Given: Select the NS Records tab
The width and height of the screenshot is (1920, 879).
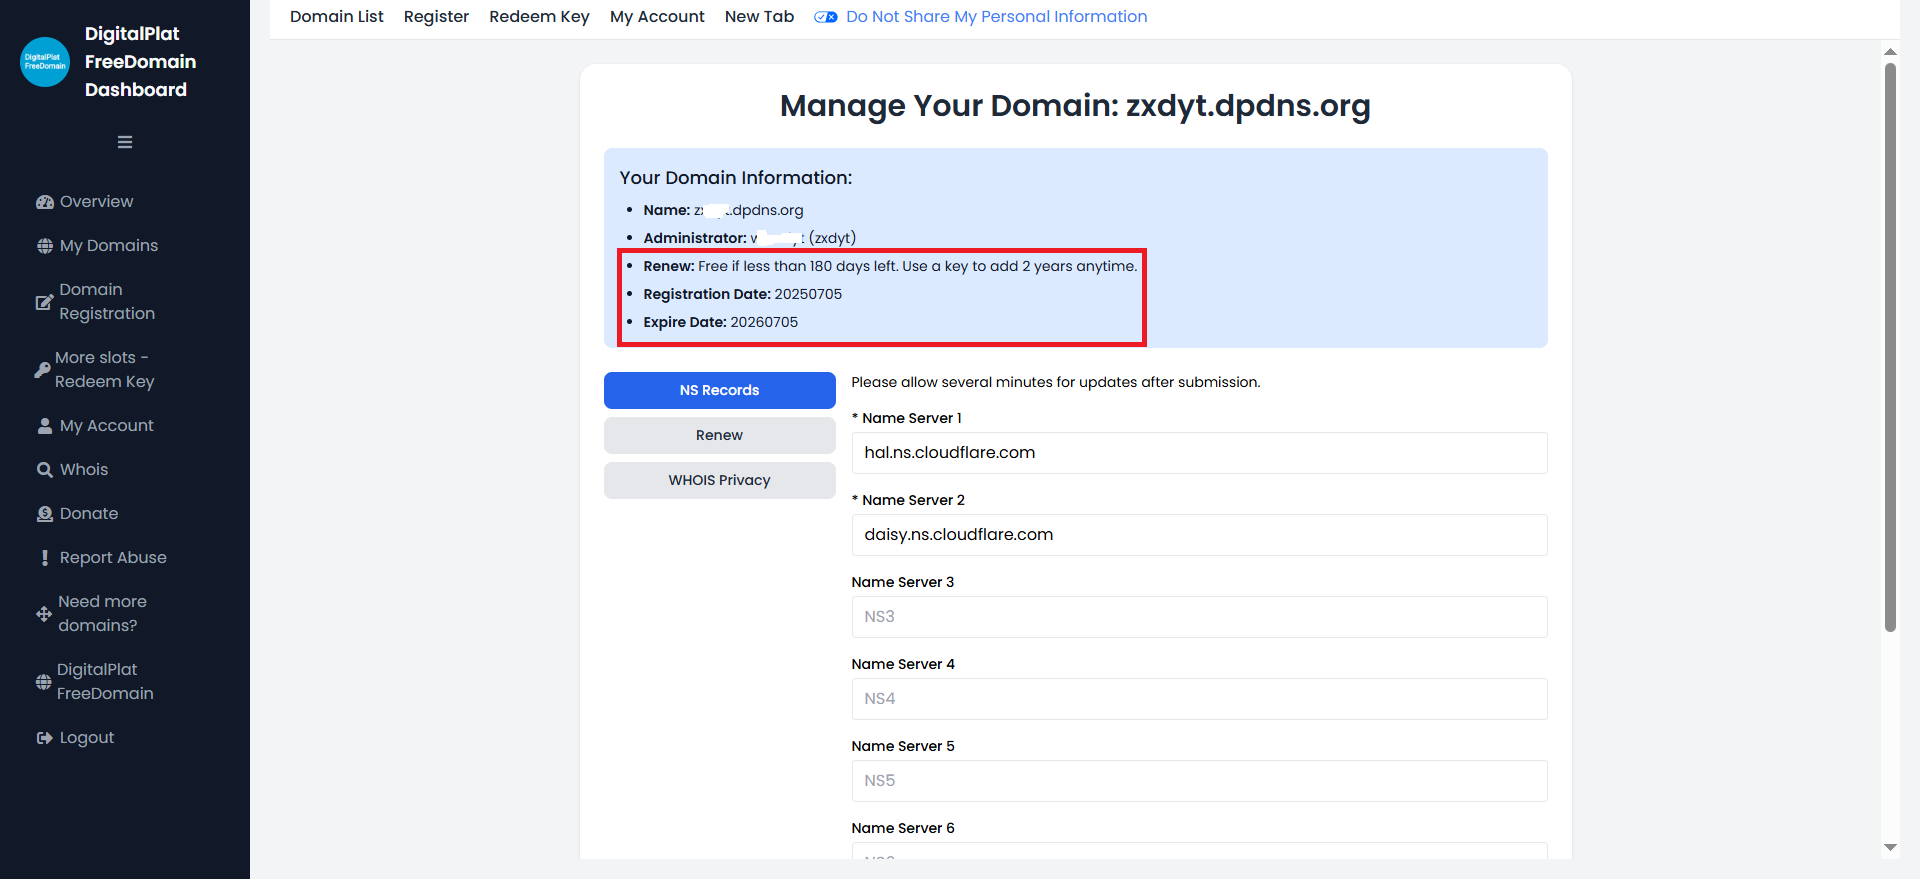Looking at the screenshot, I should point(719,390).
